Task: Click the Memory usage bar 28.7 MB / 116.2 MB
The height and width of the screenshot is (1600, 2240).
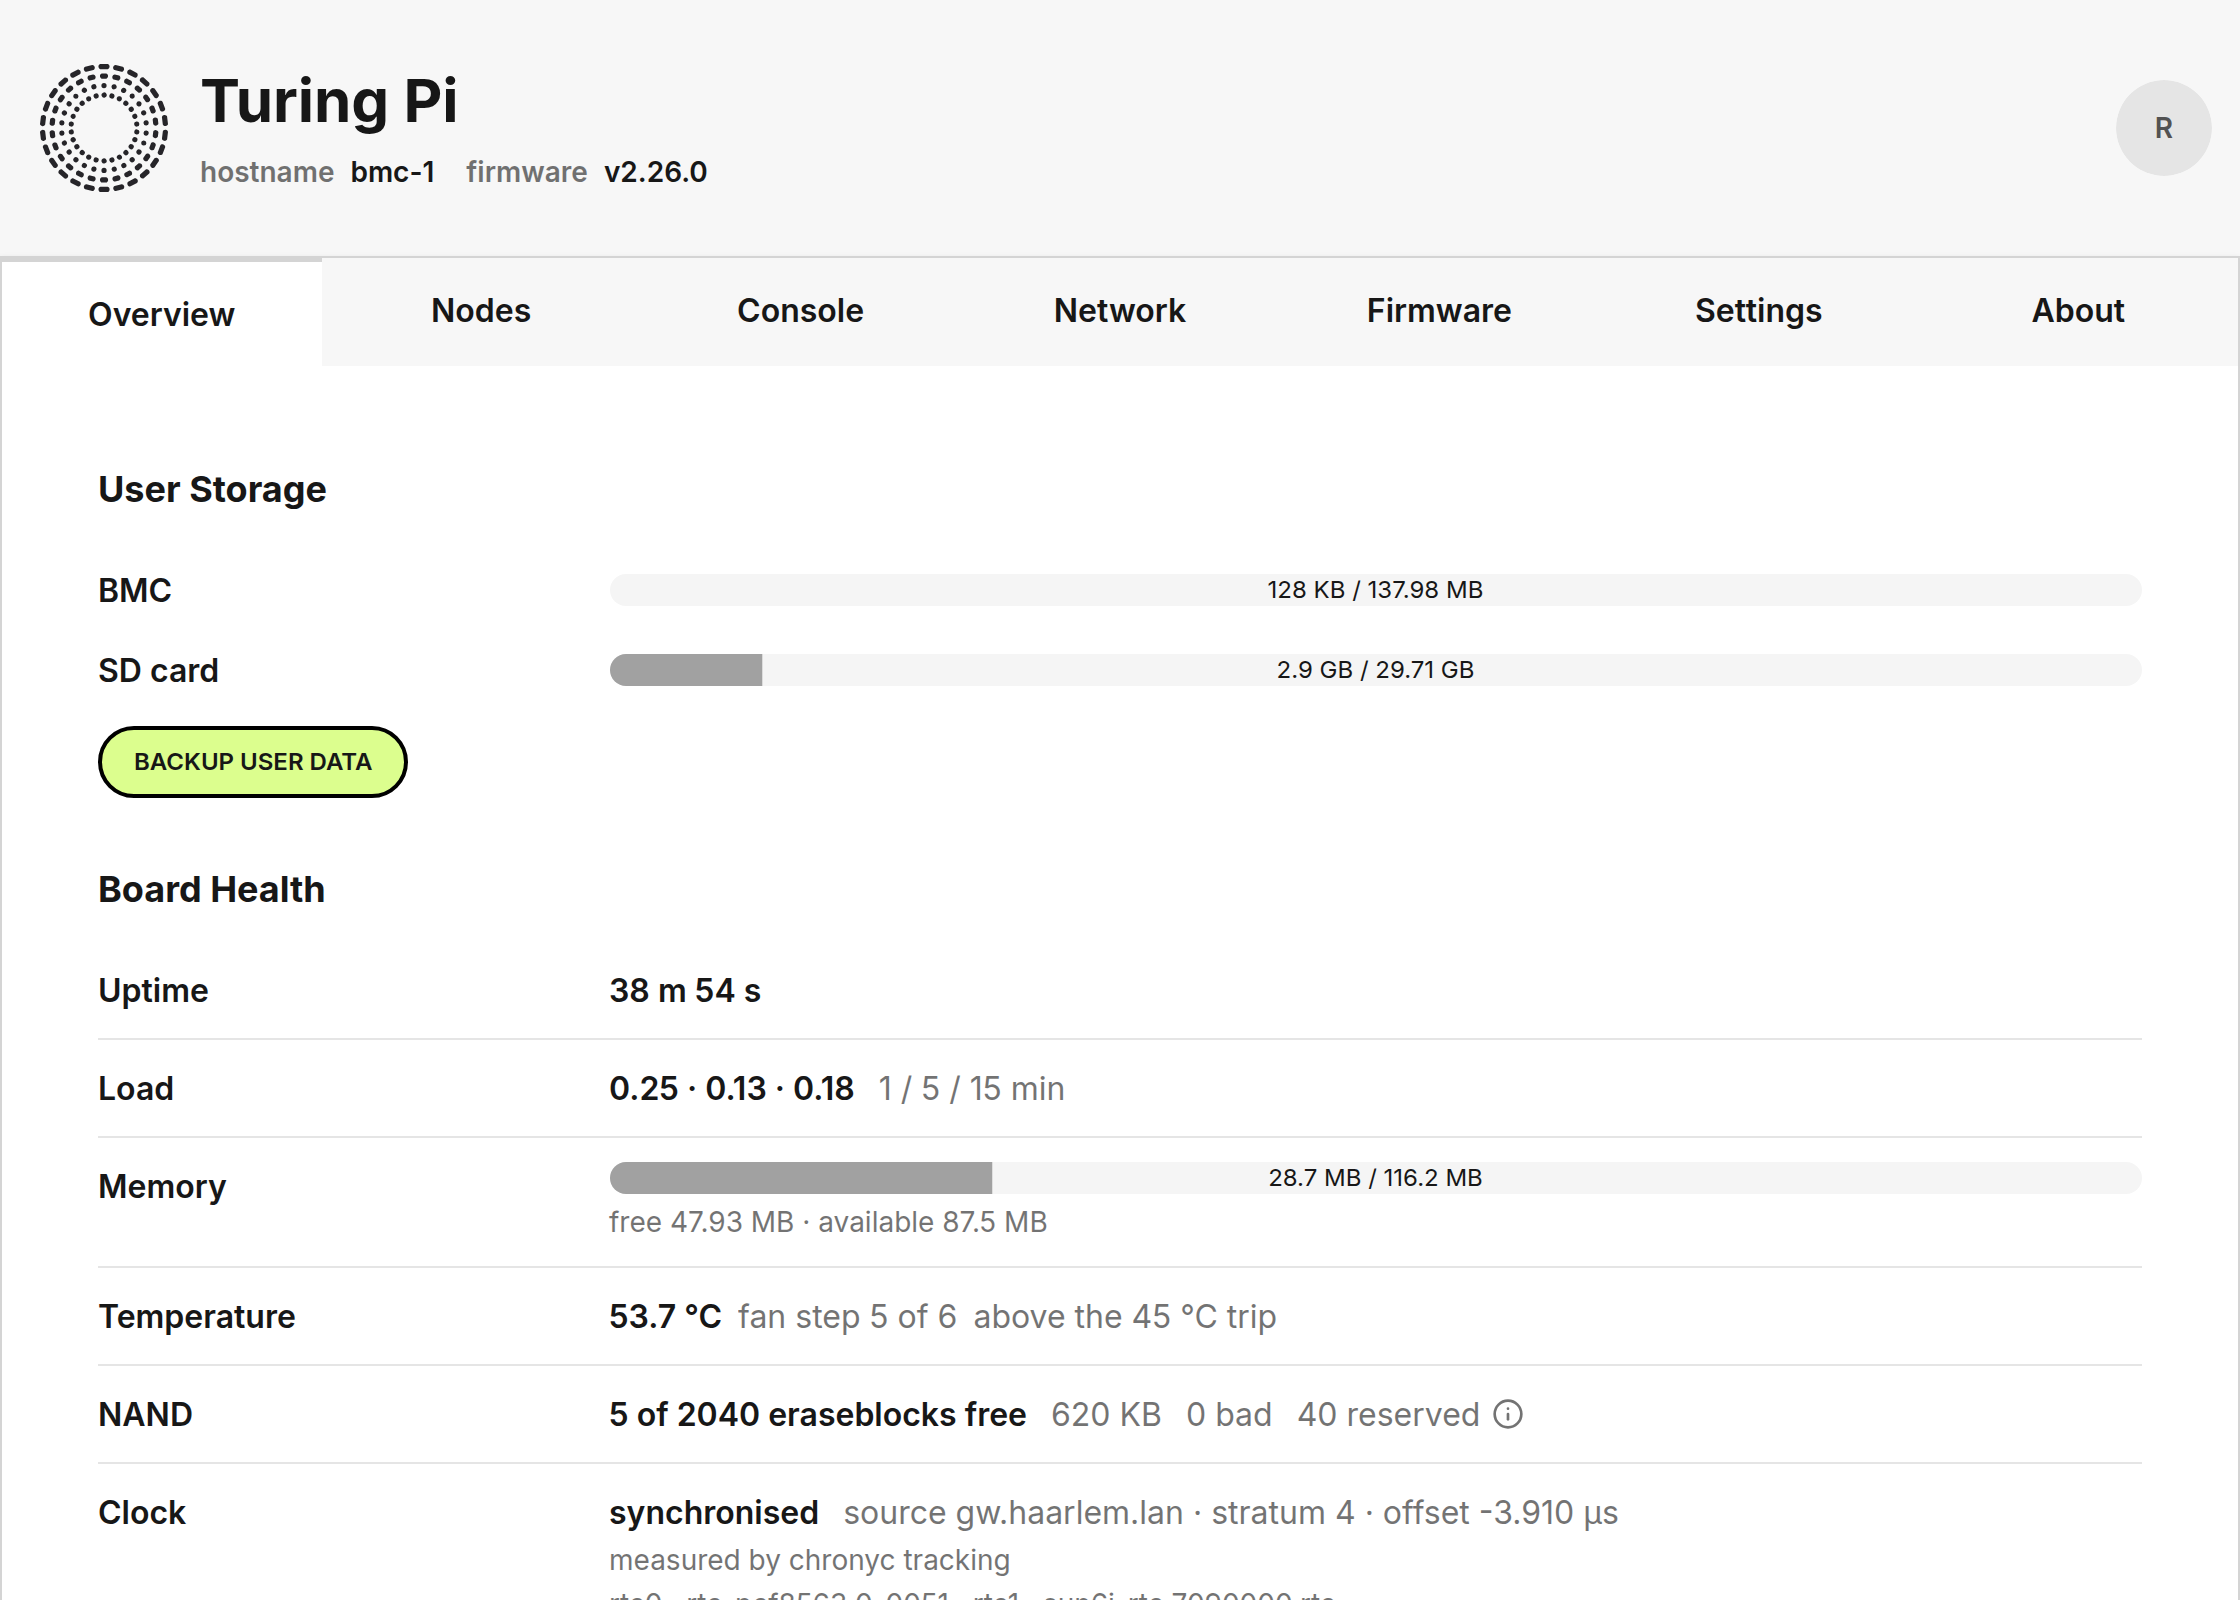Action: point(1375,1178)
